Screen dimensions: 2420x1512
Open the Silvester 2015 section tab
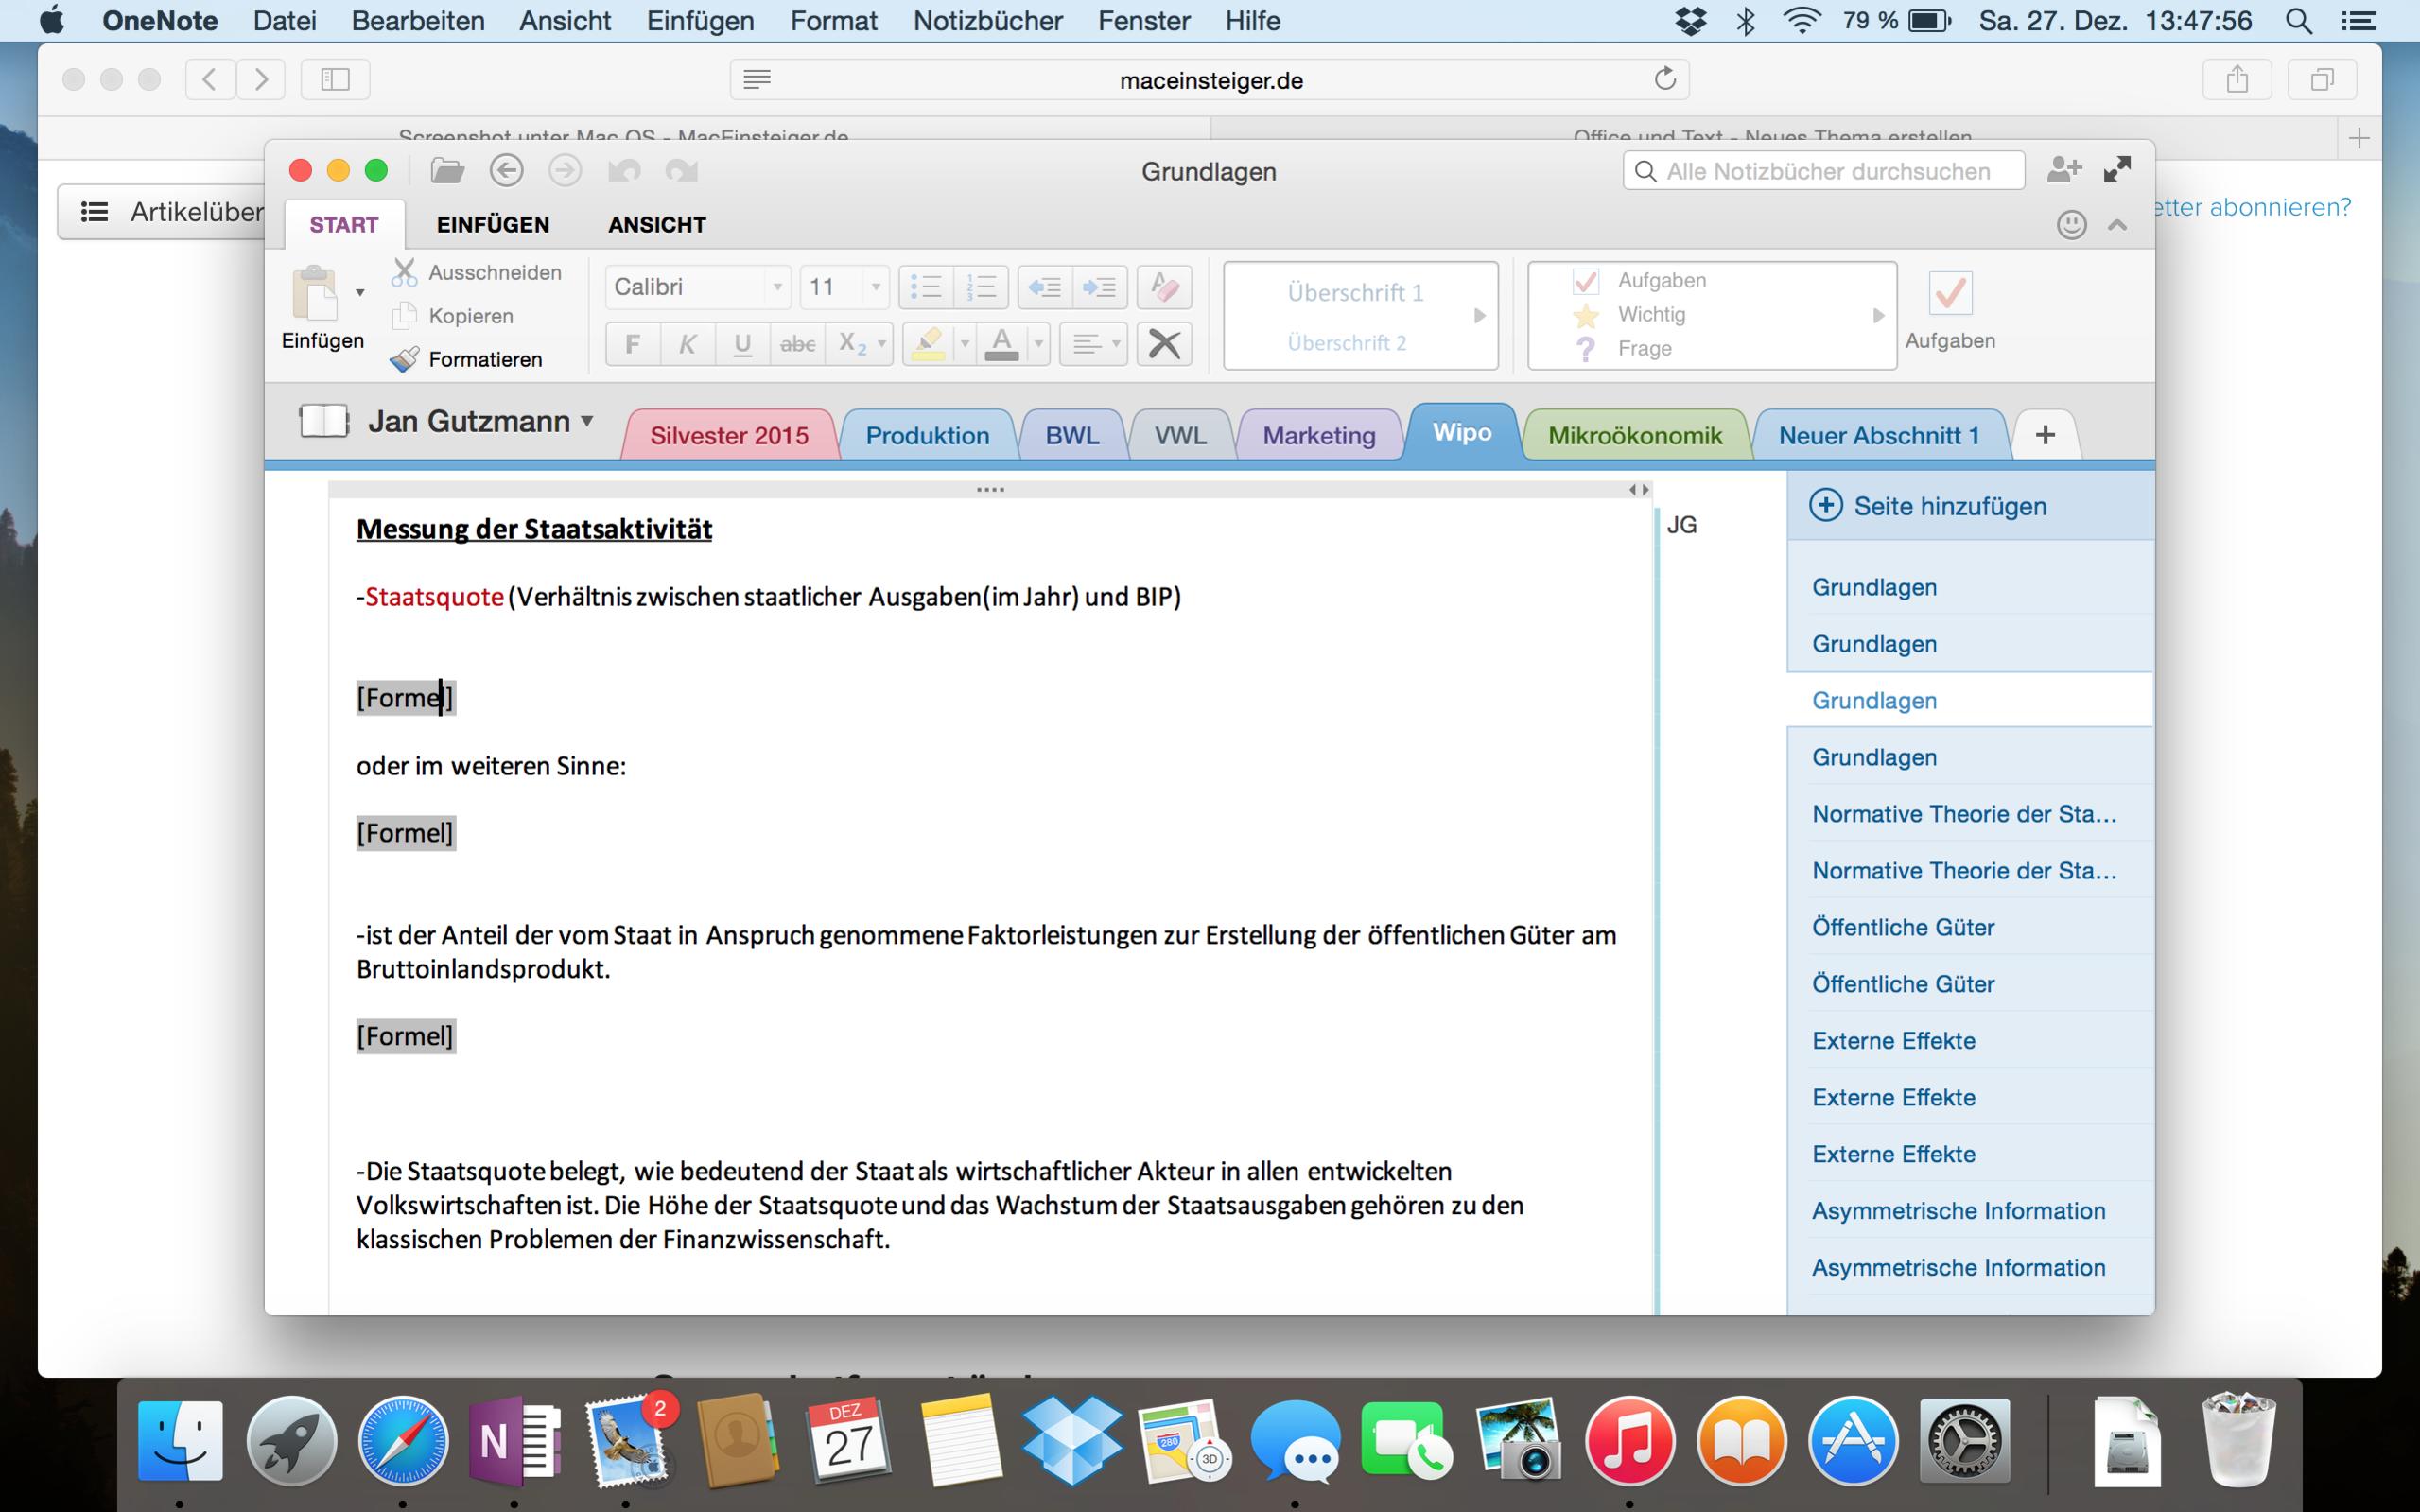pyautogui.click(x=729, y=435)
